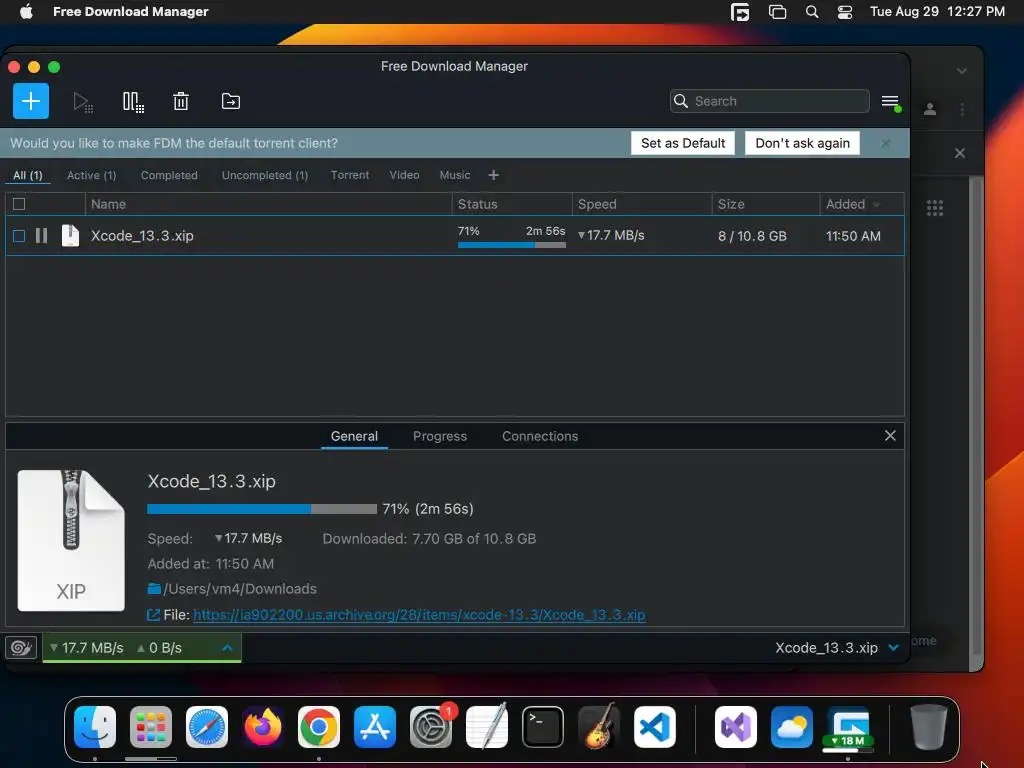This screenshot has height=768, width=1024.
Task: Click the trash delete download icon
Action: click(x=181, y=101)
